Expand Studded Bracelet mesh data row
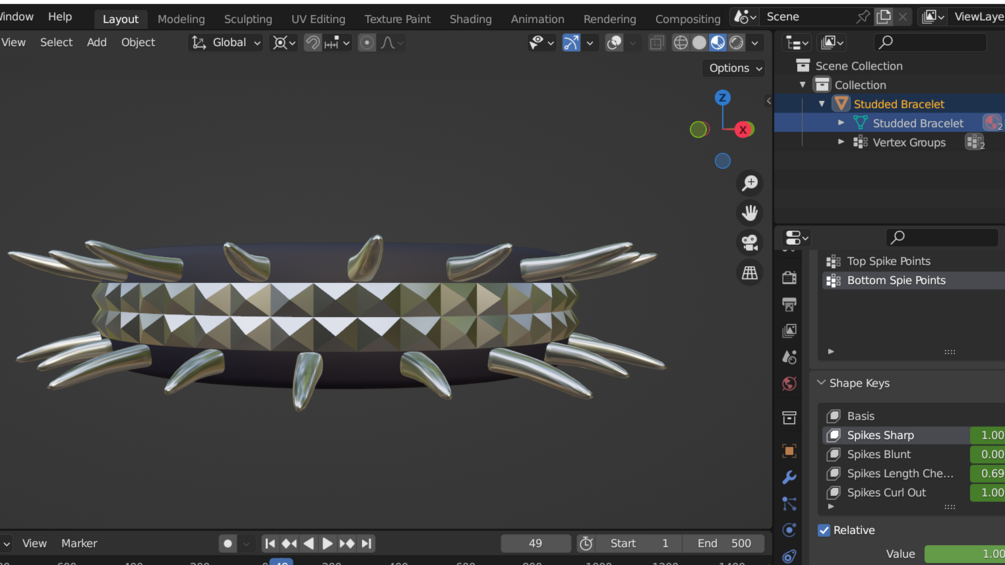This screenshot has height=565, width=1005. point(841,123)
